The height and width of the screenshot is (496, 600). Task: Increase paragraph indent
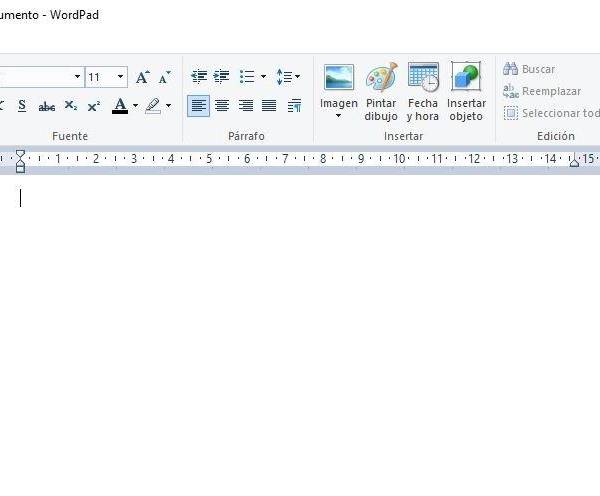[x=221, y=77]
